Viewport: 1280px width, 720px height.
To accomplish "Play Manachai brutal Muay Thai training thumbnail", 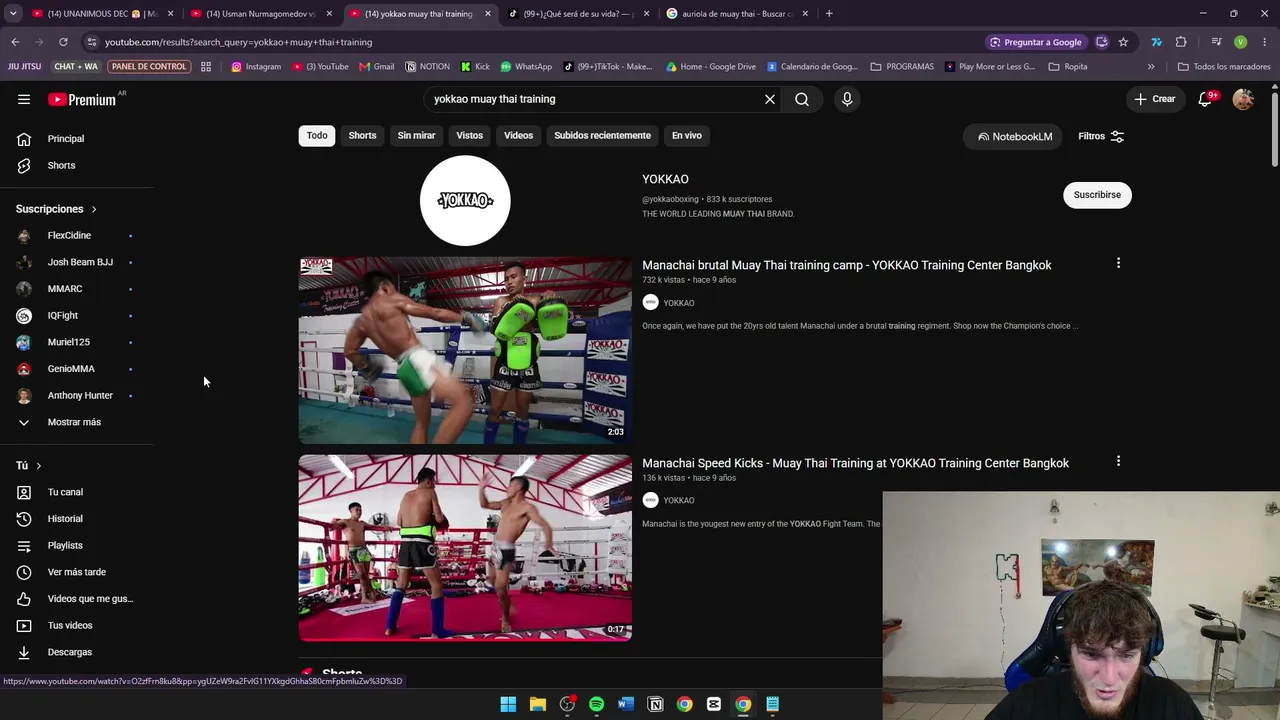I will point(465,350).
